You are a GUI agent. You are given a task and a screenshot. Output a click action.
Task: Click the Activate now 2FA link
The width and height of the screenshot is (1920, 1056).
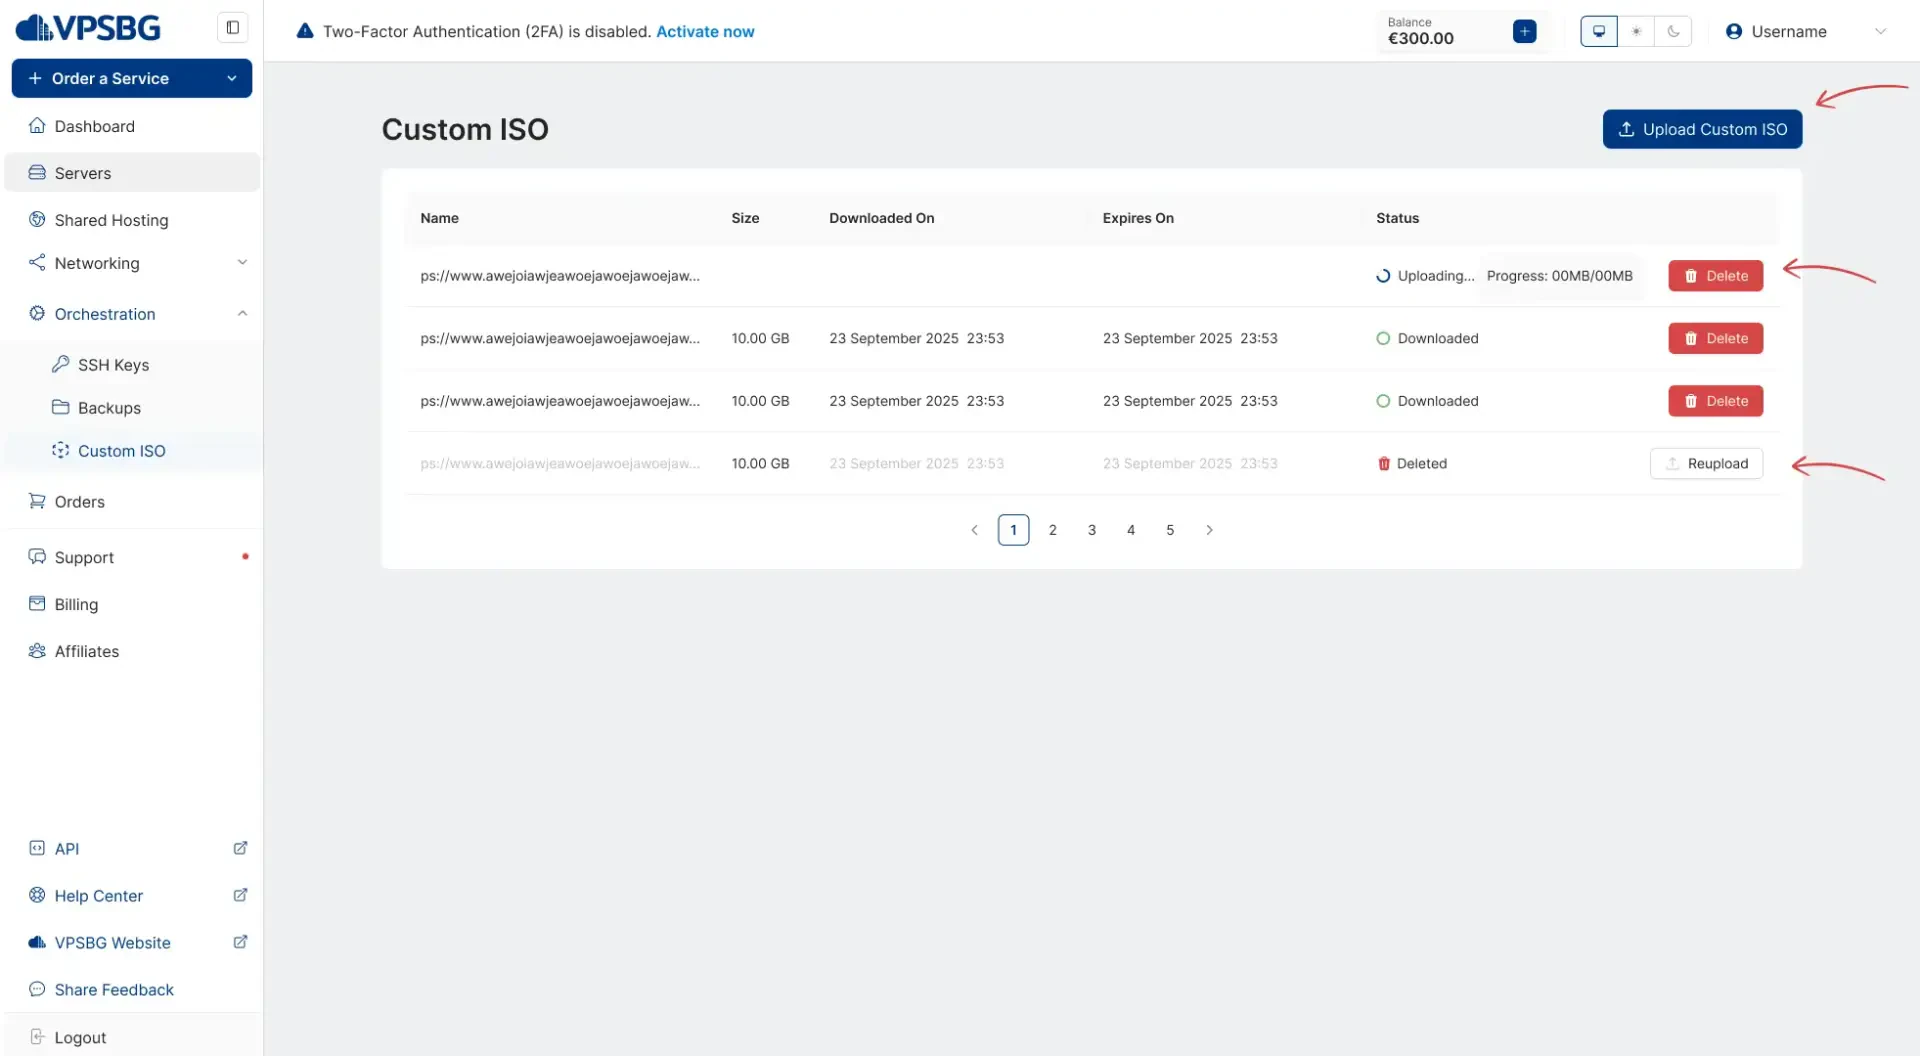[705, 31]
